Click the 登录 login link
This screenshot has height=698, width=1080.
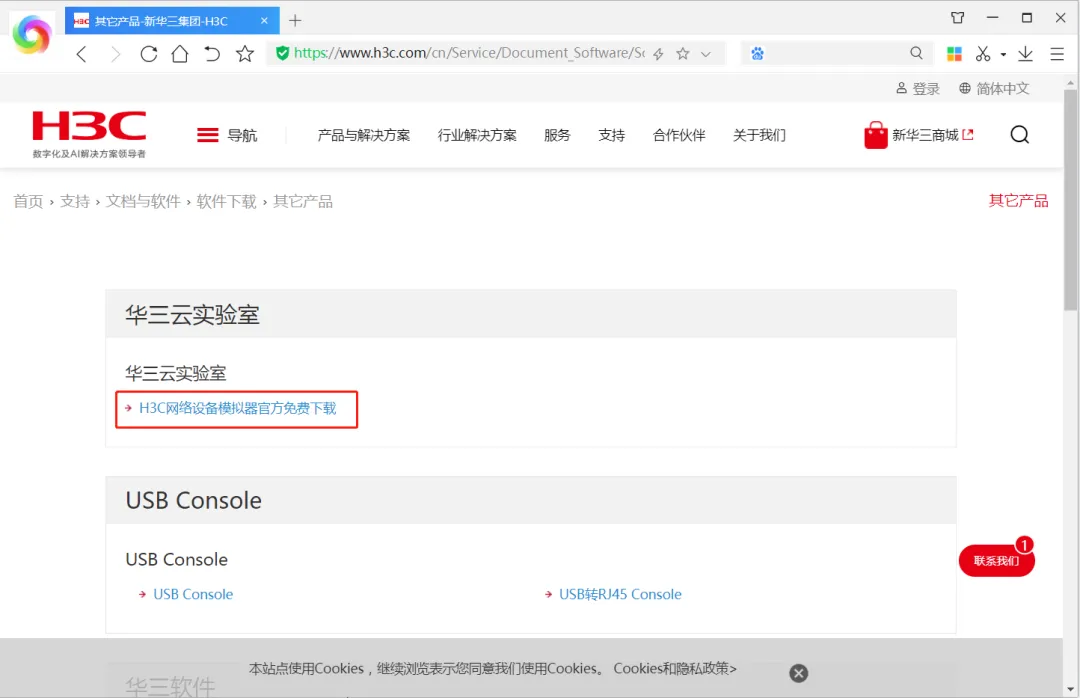coord(918,88)
